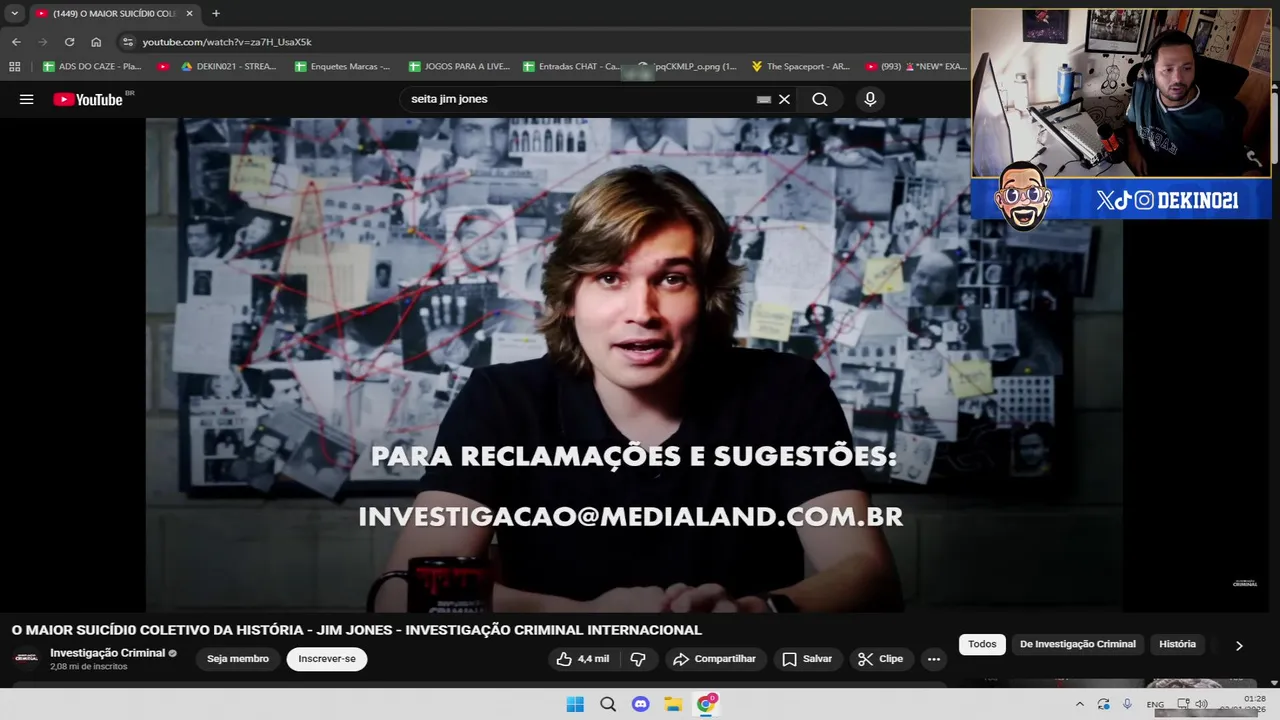1280x720 pixels.
Task: Open pqCKMLP_o.png bookmark
Action: [x=688, y=66]
